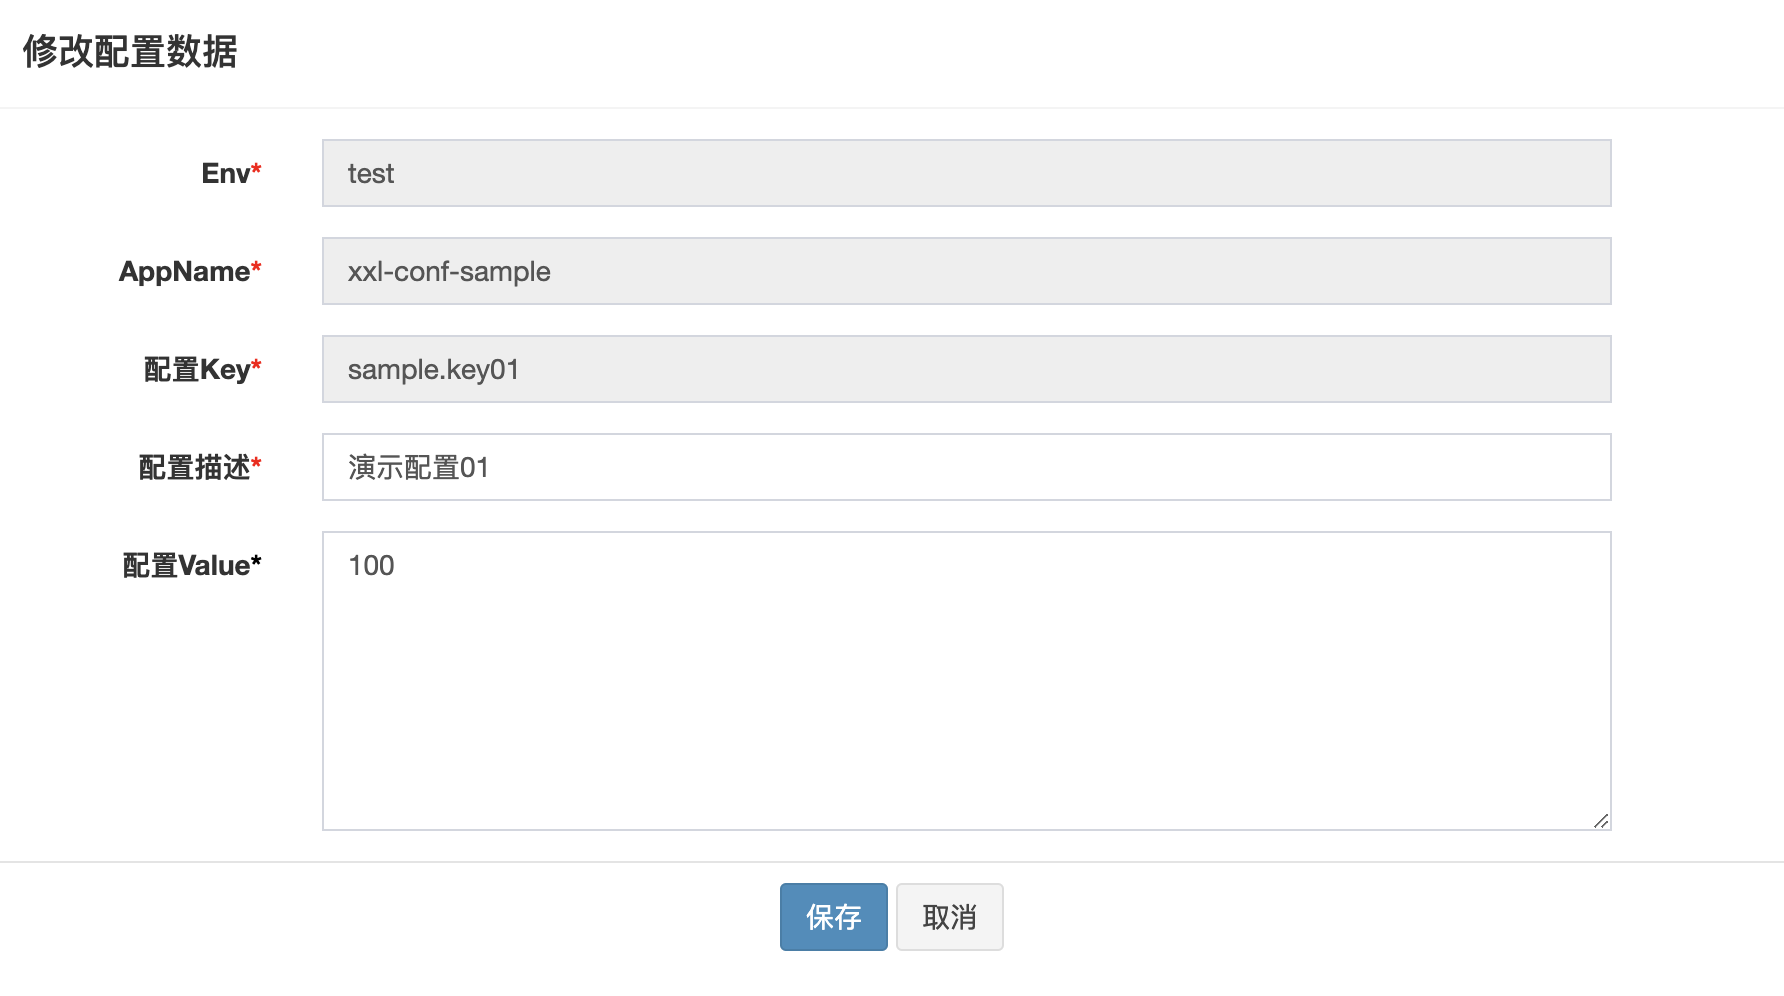The width and height of the screenshot is (1784, 996).
Task: Click the AppName field label
Action: [x=184, y=272]
